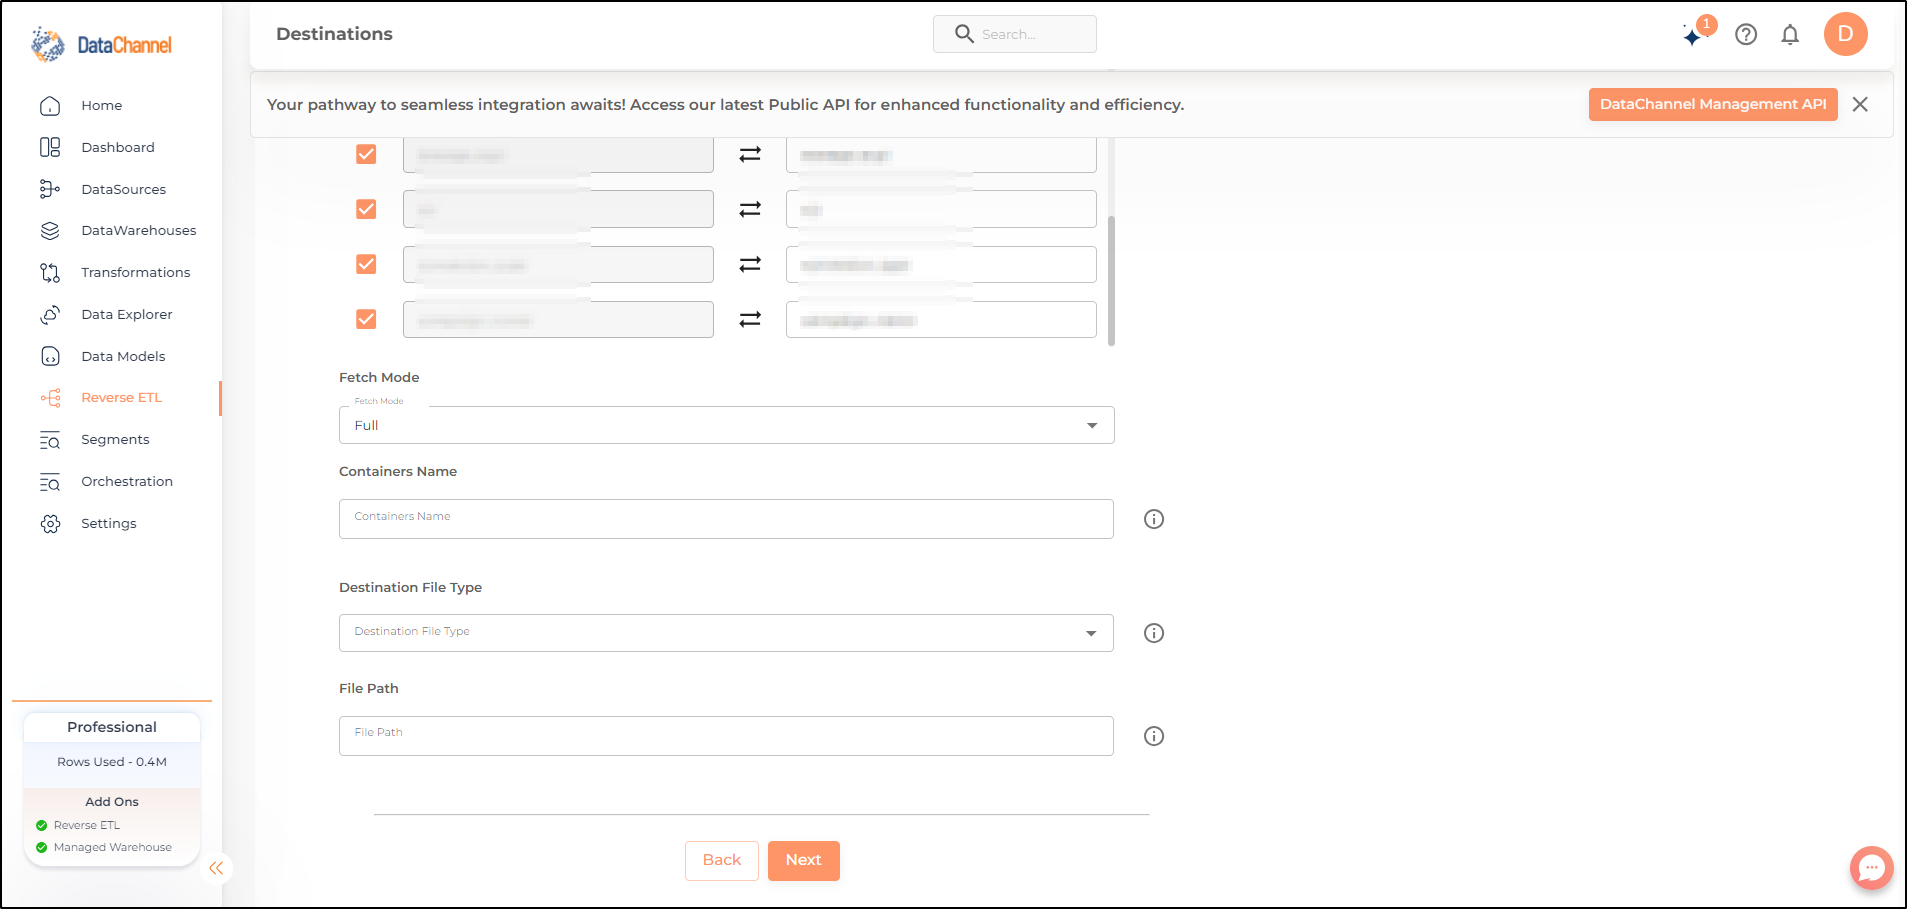Open Dashboard menu item
Image resolution: width=1907 pixels, height=909 pixels.
[118, 147]
